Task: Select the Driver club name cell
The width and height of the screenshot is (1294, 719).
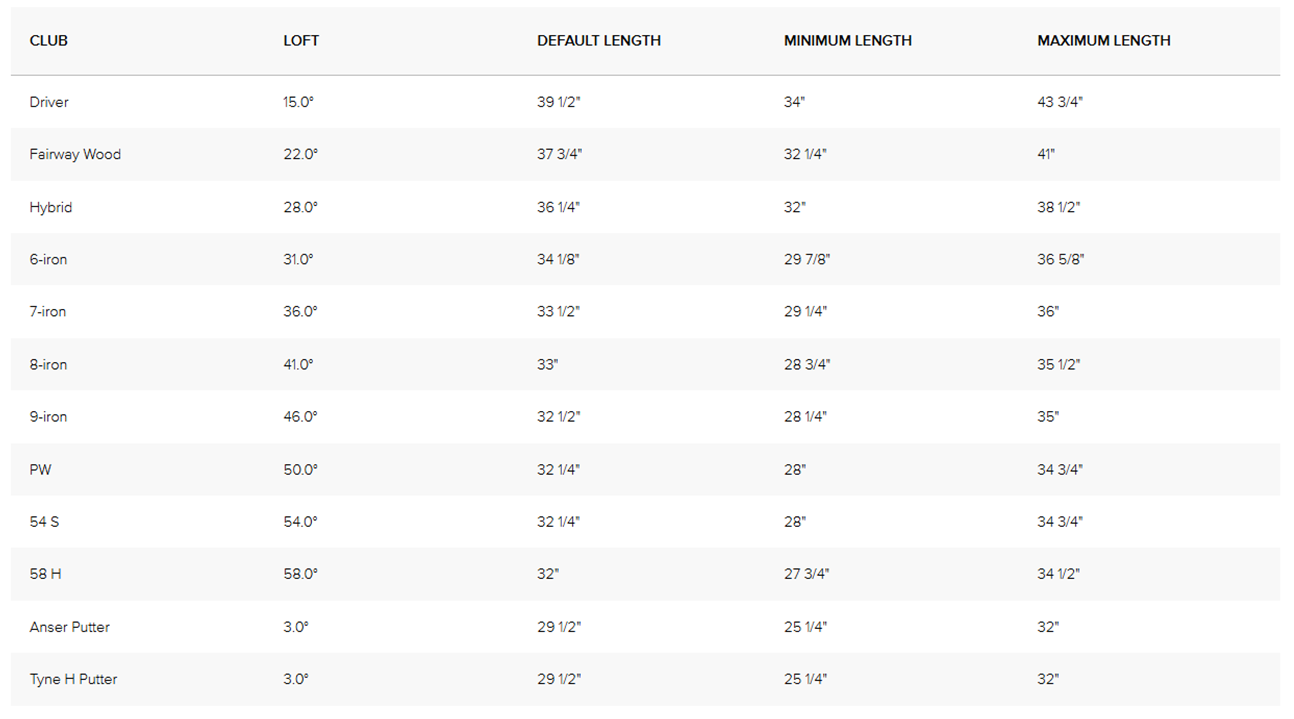Action: click(x=49, y=102)
